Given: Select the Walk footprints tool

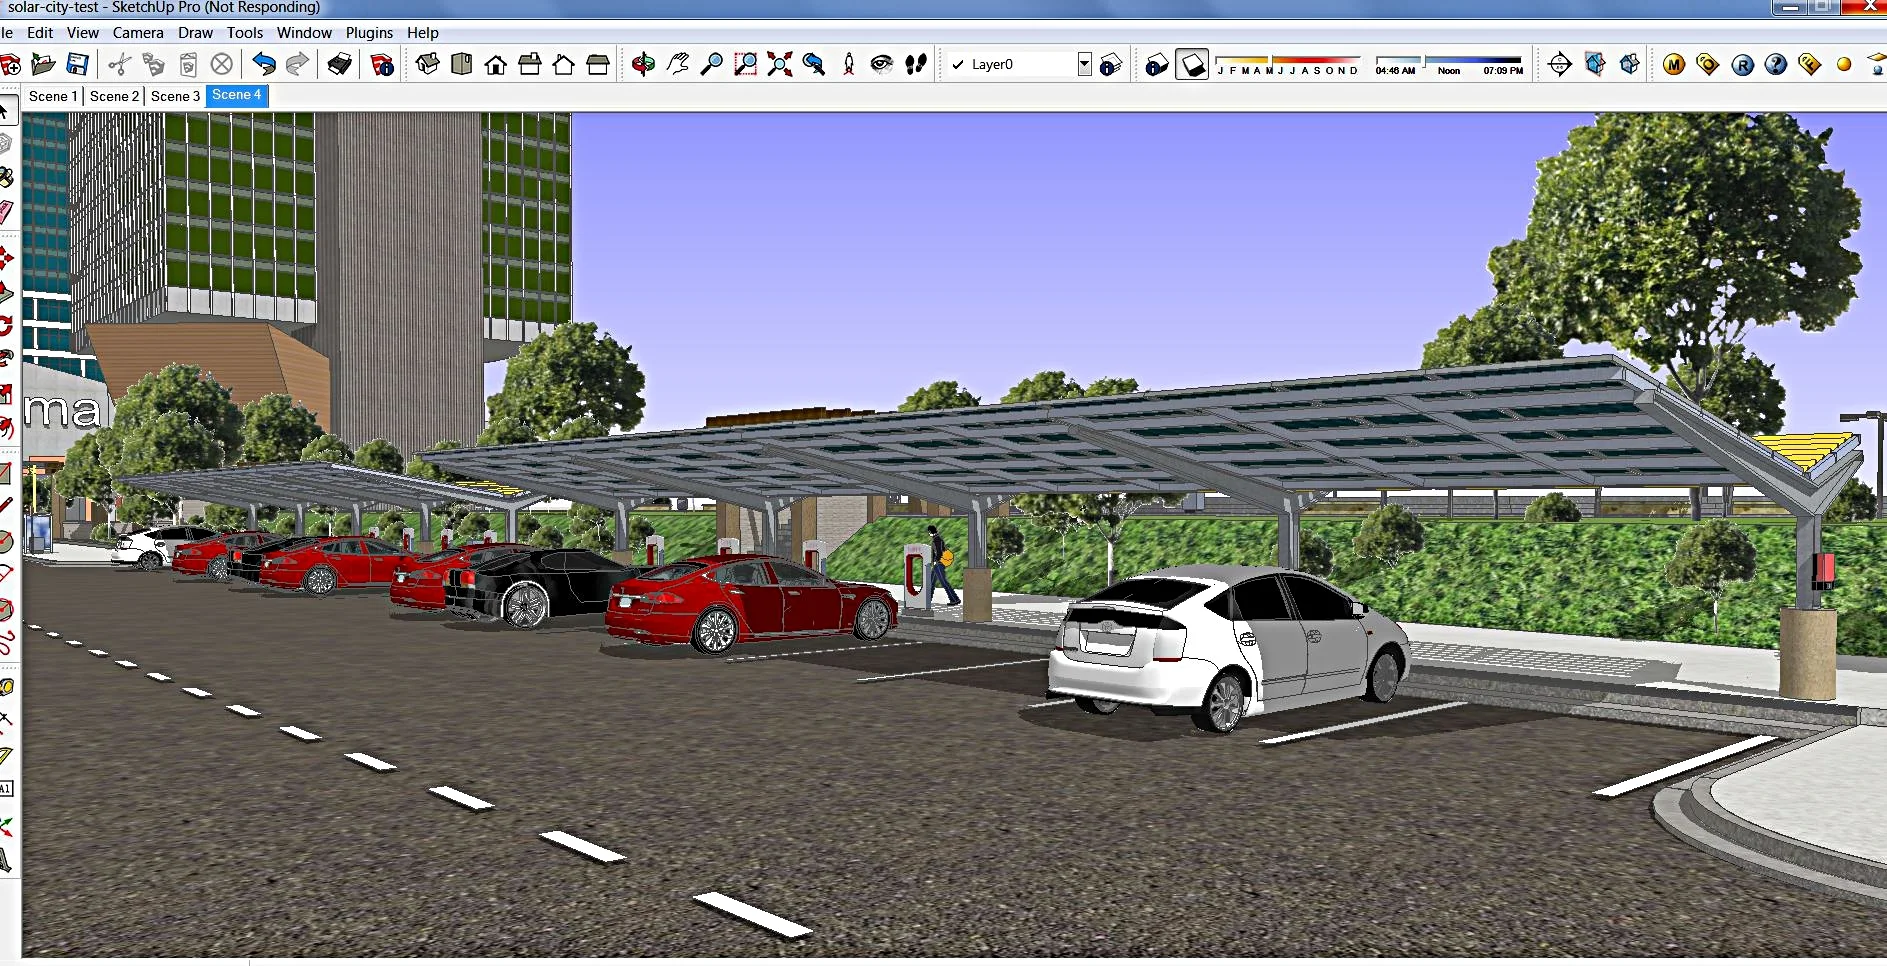Looking at the screenshot, I should point(916,65).
